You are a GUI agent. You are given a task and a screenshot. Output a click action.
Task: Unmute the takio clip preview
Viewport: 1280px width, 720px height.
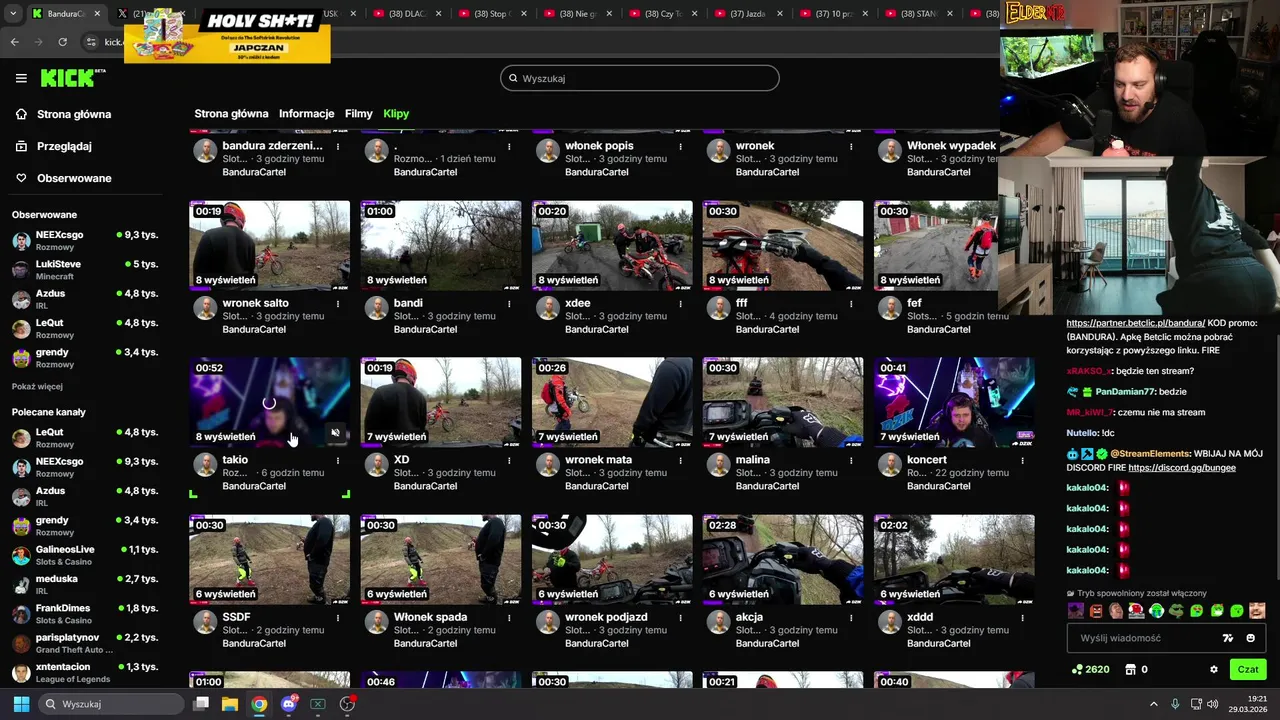point(336,433)
